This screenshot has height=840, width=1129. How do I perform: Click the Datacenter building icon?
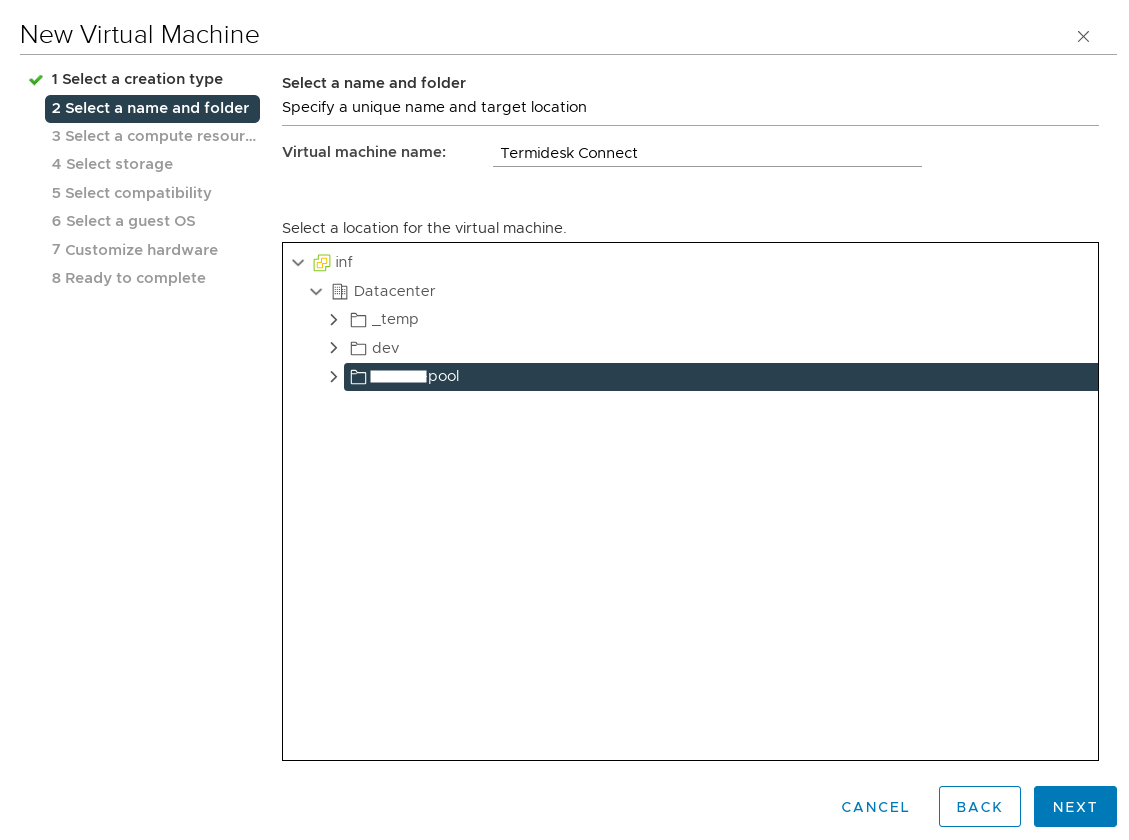point(340,291)
